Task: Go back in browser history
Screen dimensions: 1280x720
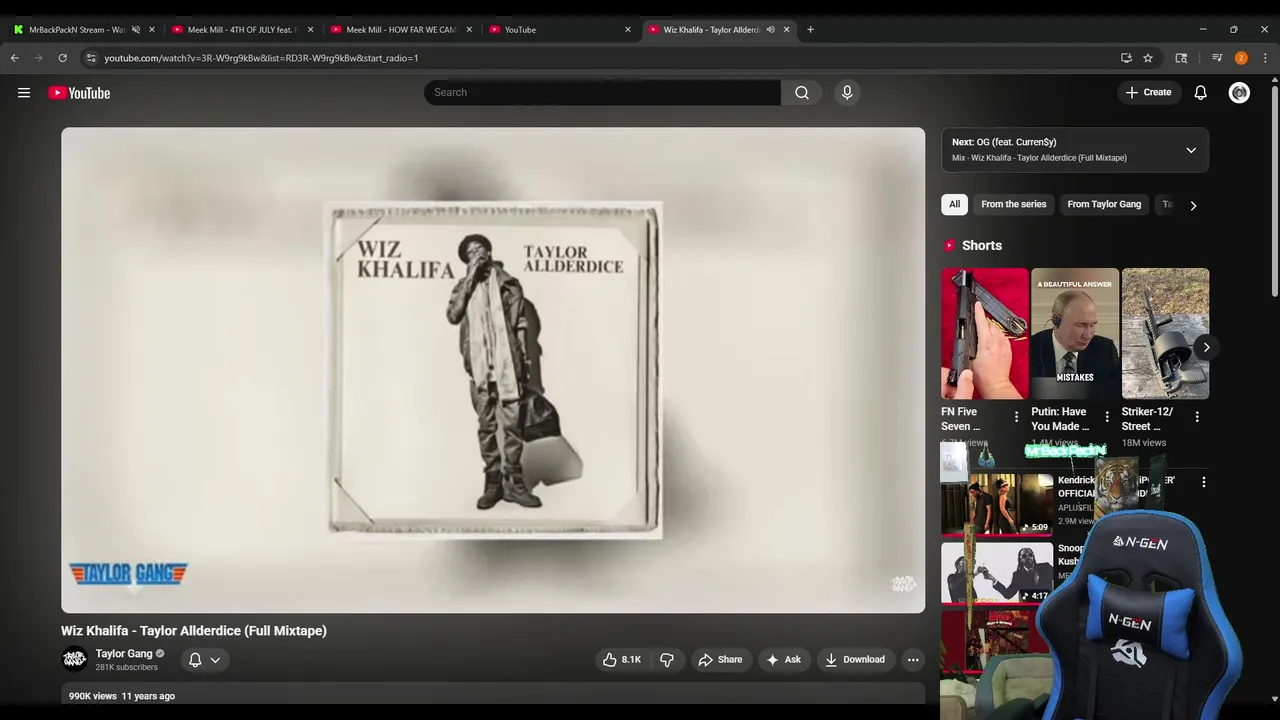Action: tap(15, 58)
